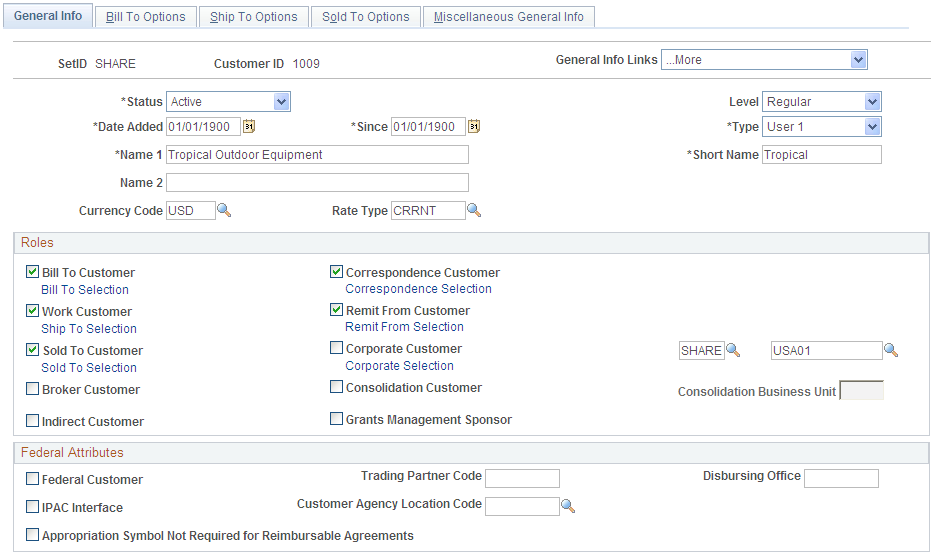Screen dimensions: 931x554
Task: Click the Disbursing Office field
Action: click(x=841, y=478)
